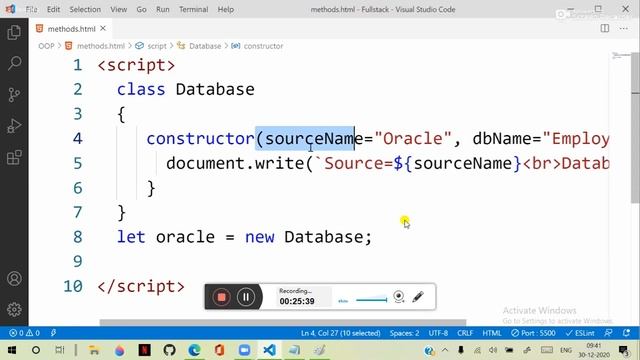The width and height of the screenshot is (640, 360).
Task: Open the Help menu
Action: (x=225, y=9)
